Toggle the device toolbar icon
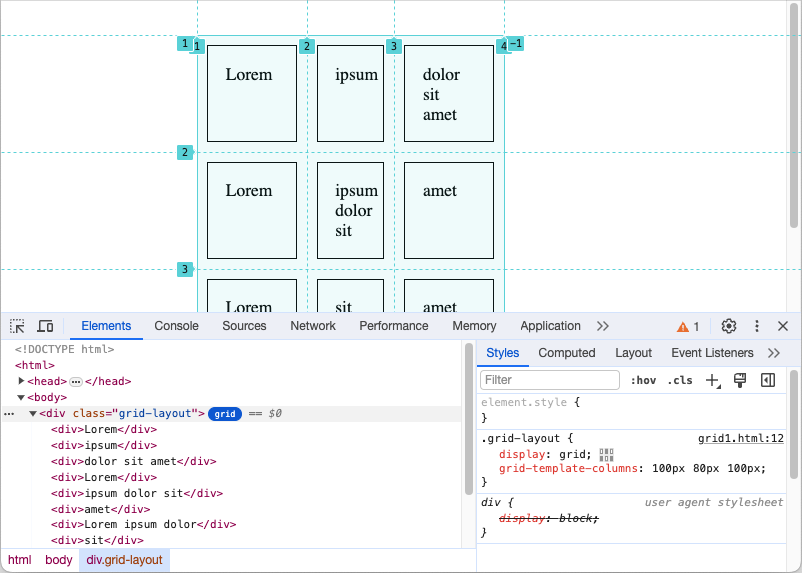Image resolution: width=802 pixels, height=573 pixels. coord(45,326)
